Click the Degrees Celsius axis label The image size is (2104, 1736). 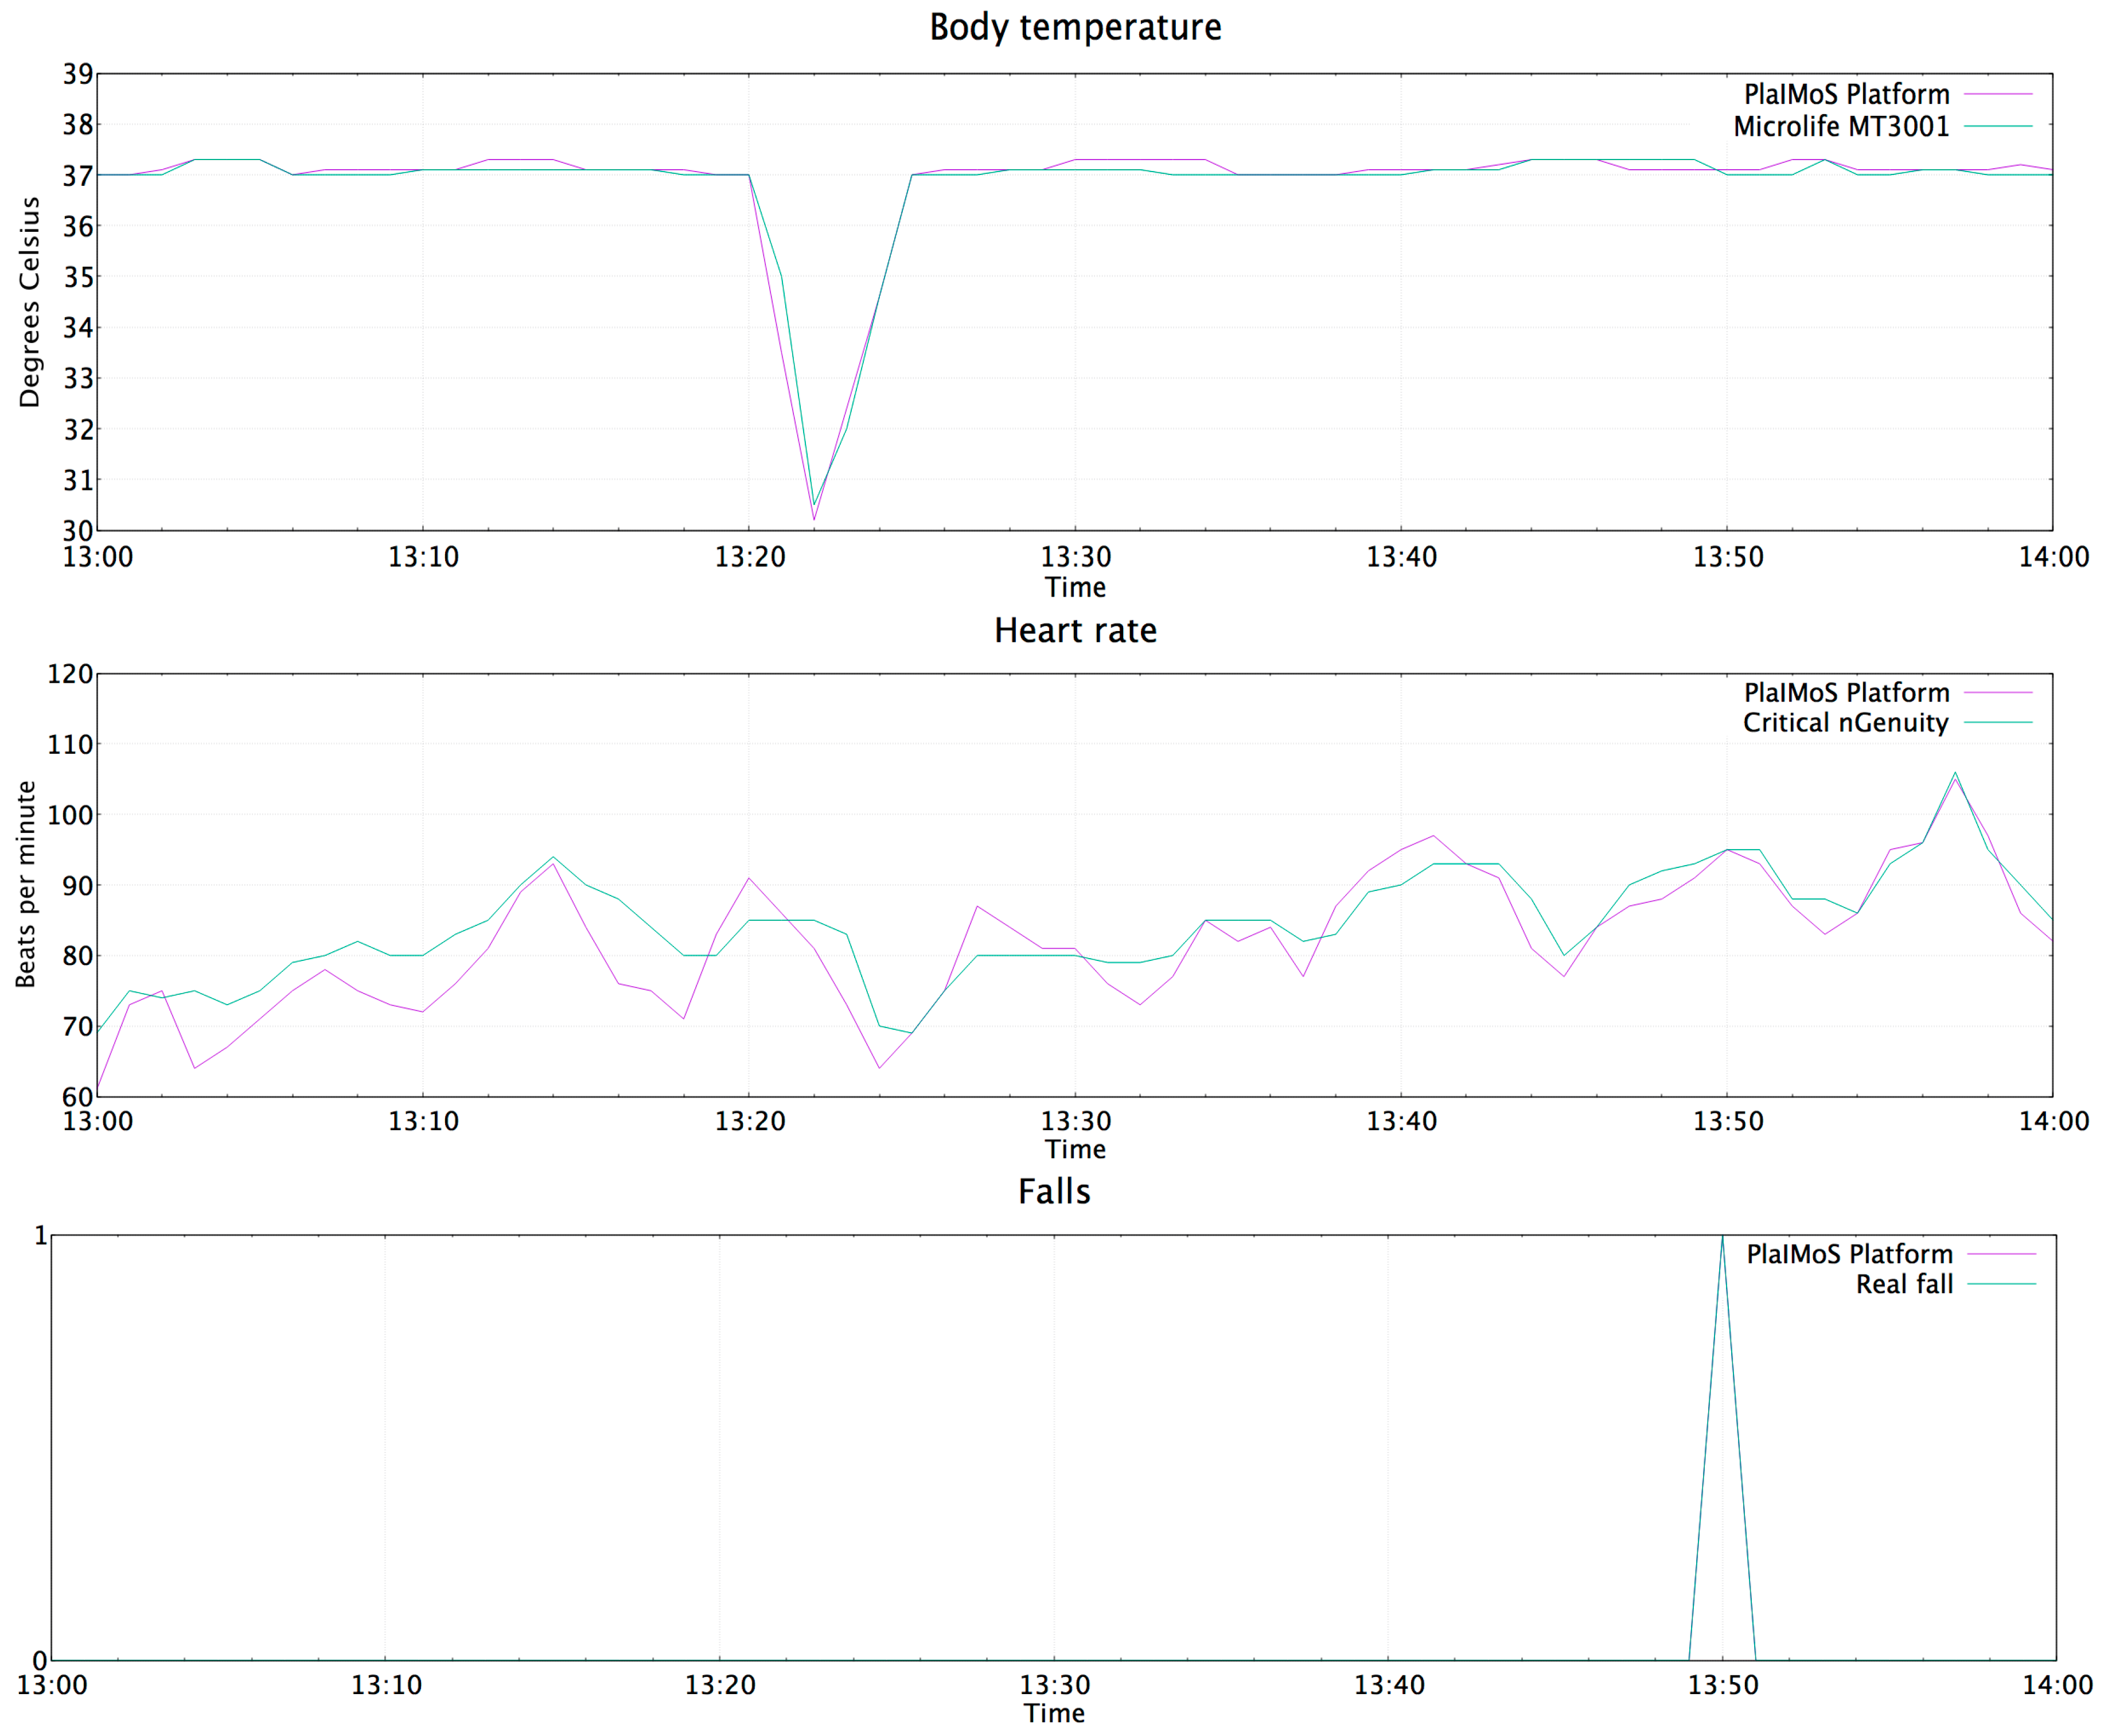[30, 302]
